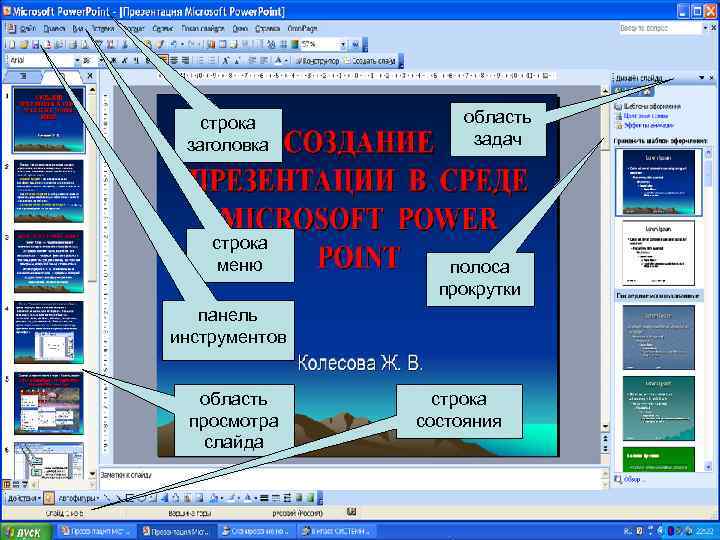Increase font size icon
The width and height of the screenshot is (720, 540).
tap(226, 61)
